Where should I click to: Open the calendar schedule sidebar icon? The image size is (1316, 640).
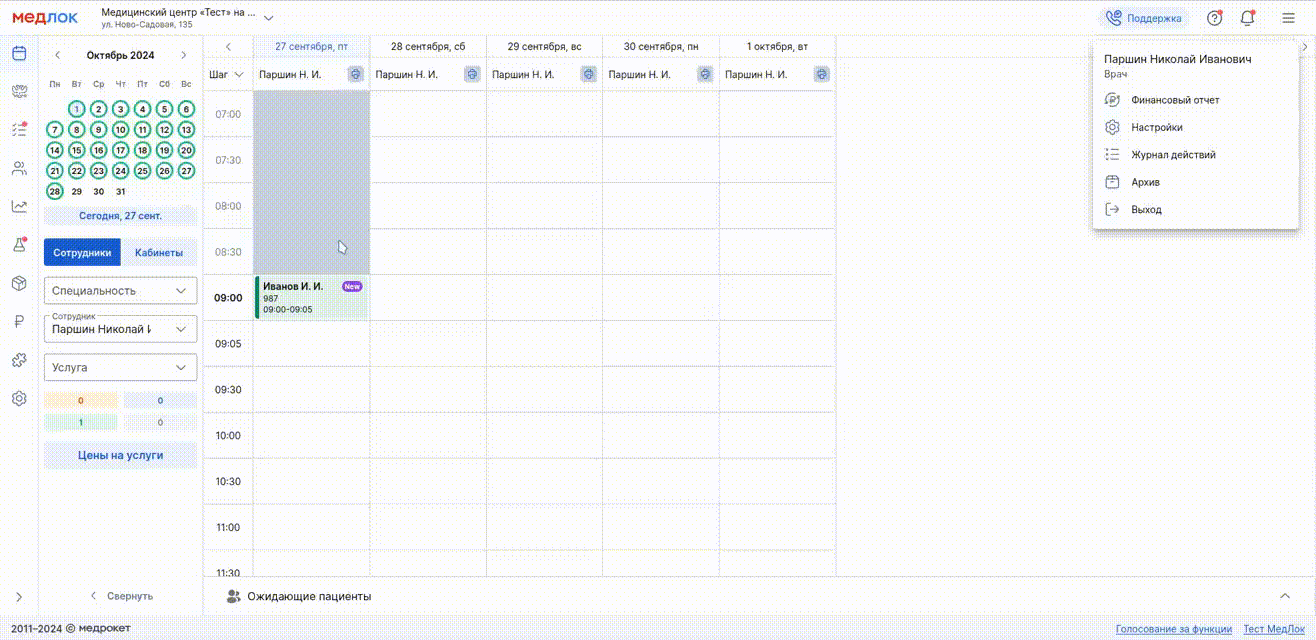(x=19, y=53)
